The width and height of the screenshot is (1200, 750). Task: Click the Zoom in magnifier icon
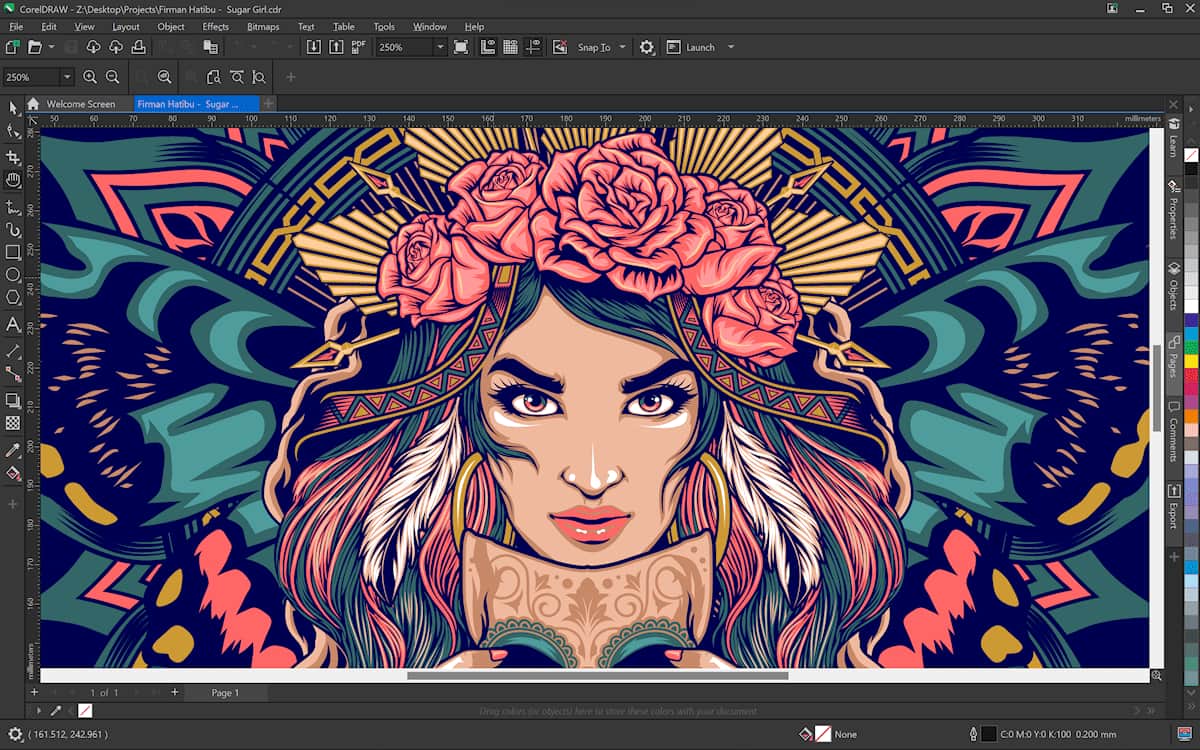90,77
